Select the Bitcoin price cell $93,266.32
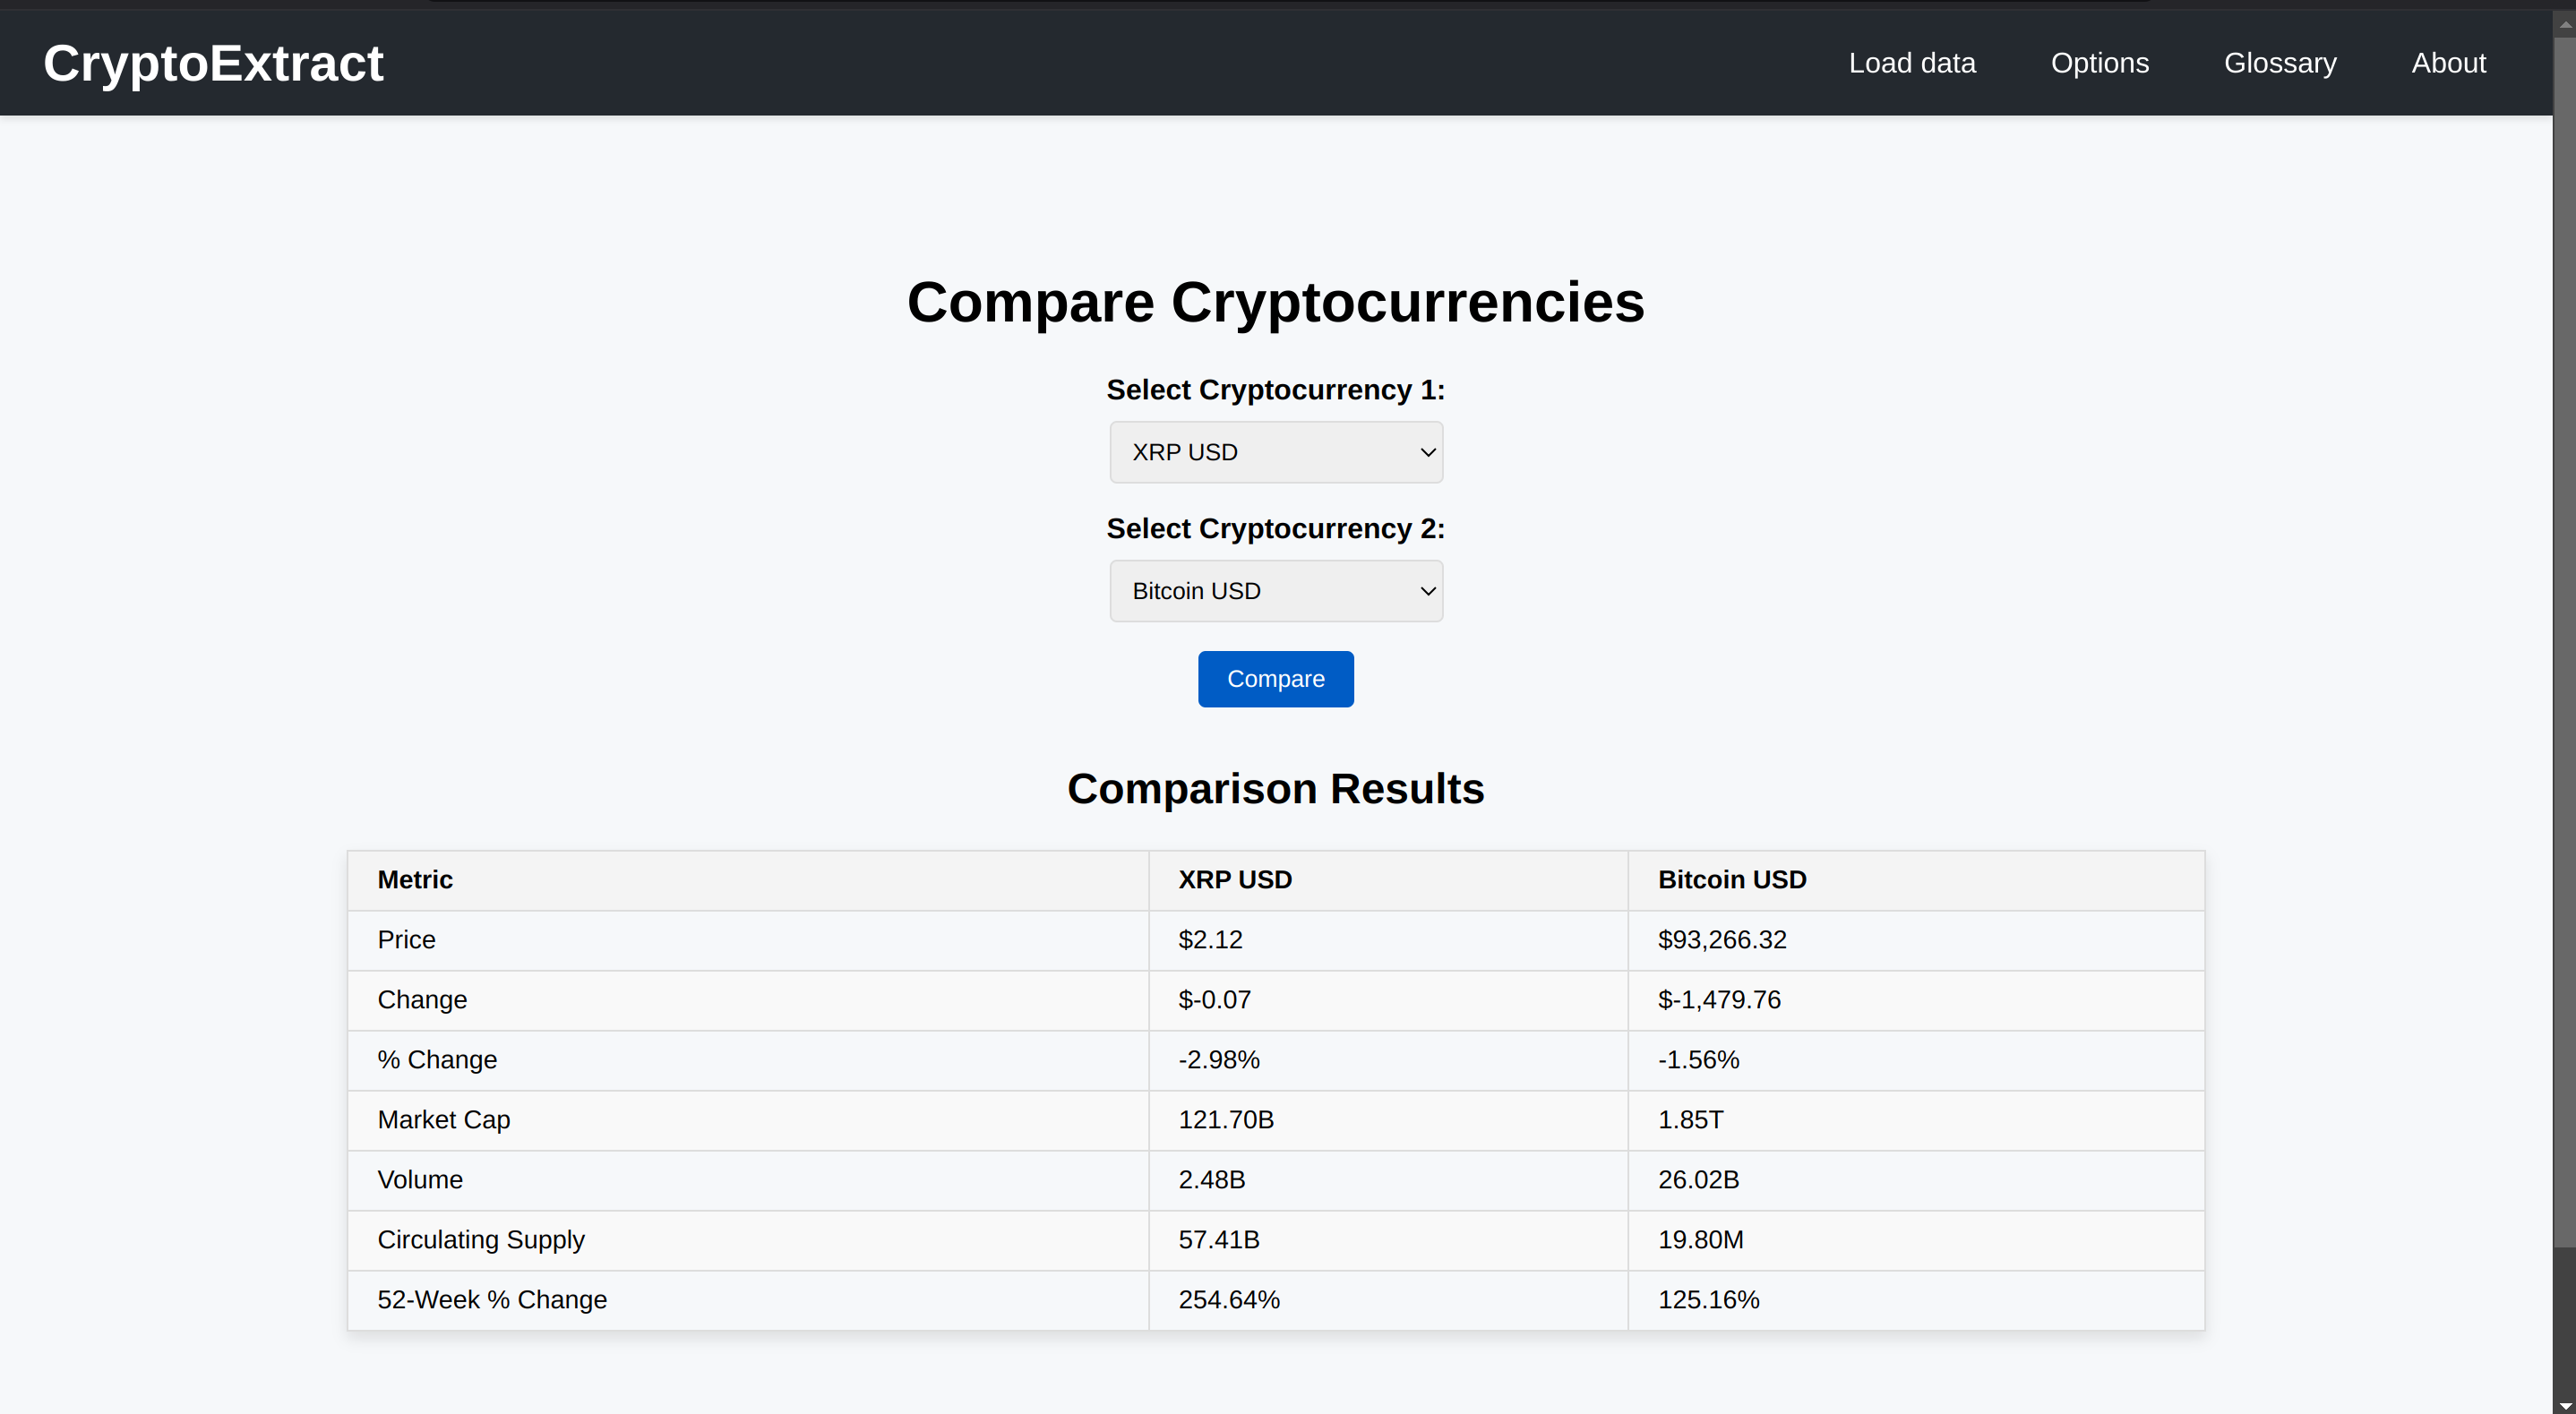 1721,940
